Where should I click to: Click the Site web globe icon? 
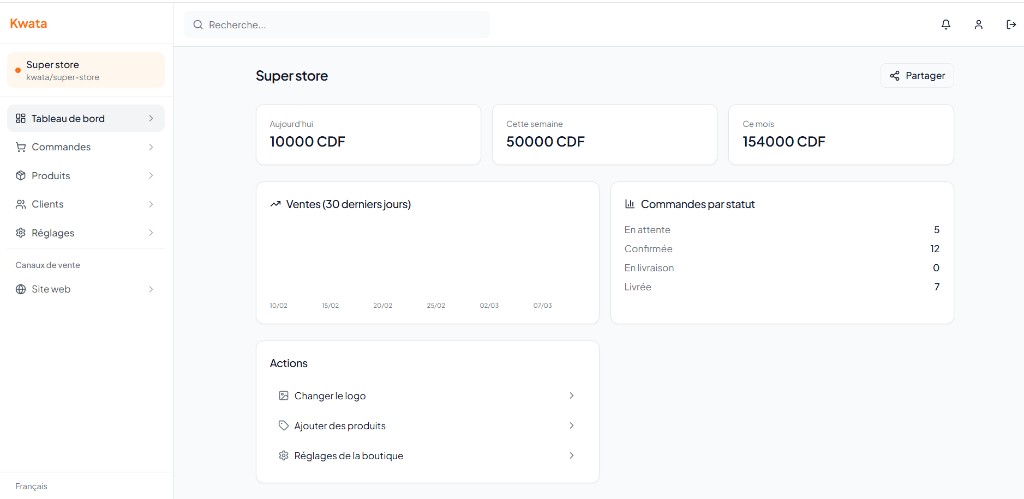(x=21, y=290)
